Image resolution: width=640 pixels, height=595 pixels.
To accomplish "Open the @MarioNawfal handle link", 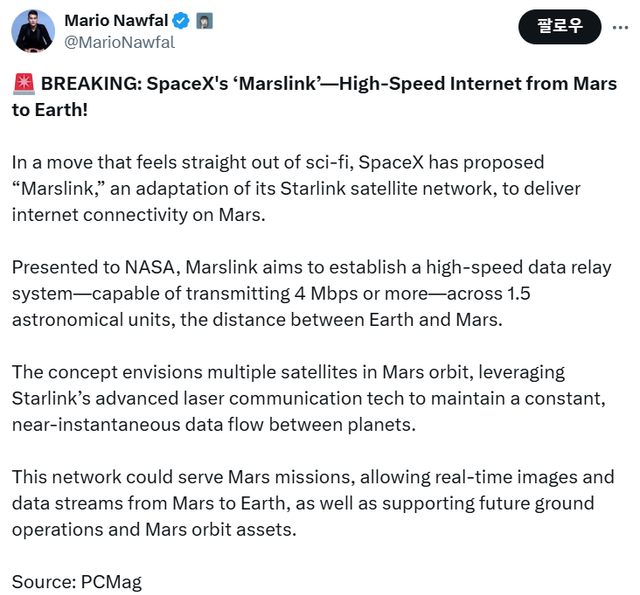I will coord(119,42).
